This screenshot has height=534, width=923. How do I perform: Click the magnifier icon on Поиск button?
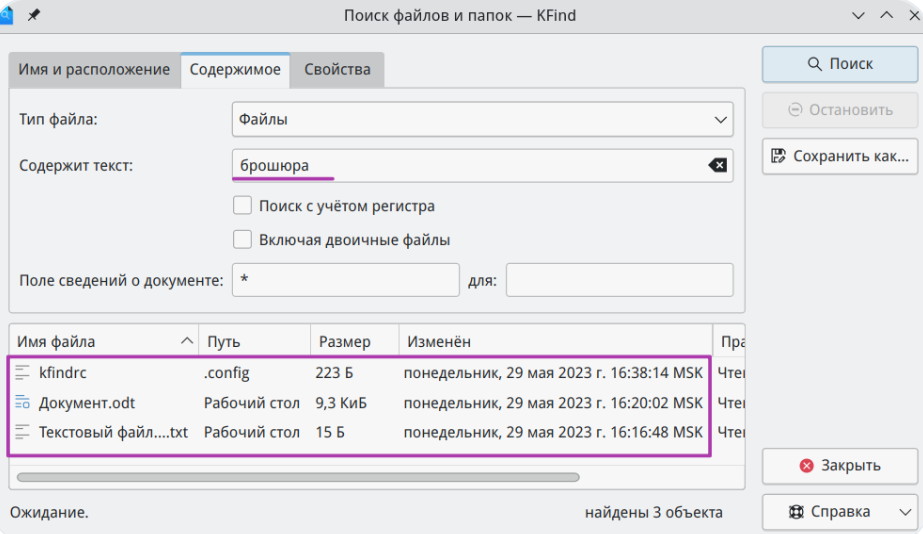pyautogui.click(x=814, y=64)
